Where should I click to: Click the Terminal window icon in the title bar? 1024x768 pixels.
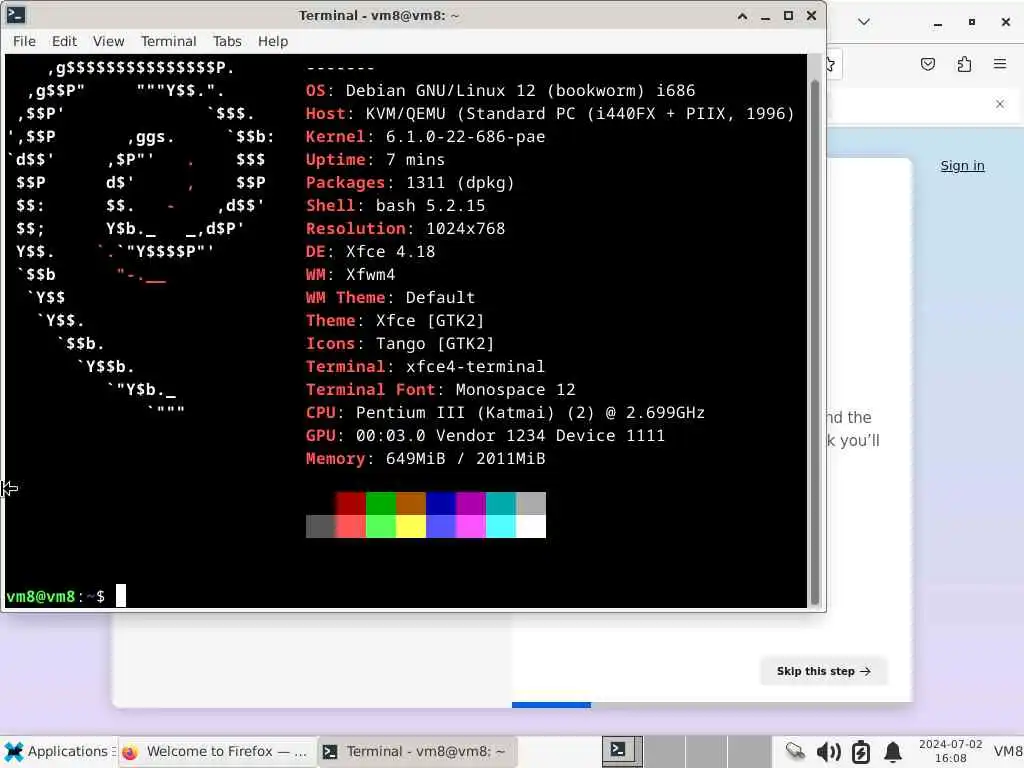[x=16, y=15]
